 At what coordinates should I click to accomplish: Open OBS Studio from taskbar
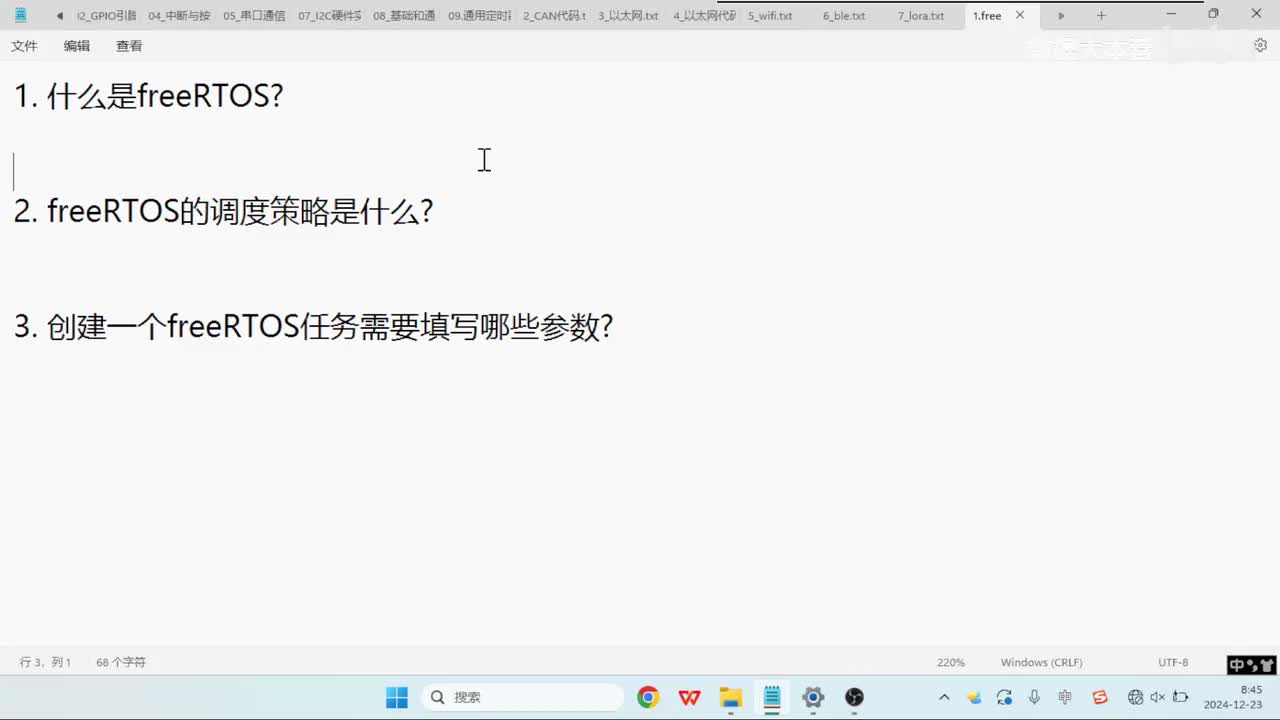coord(854,697)
